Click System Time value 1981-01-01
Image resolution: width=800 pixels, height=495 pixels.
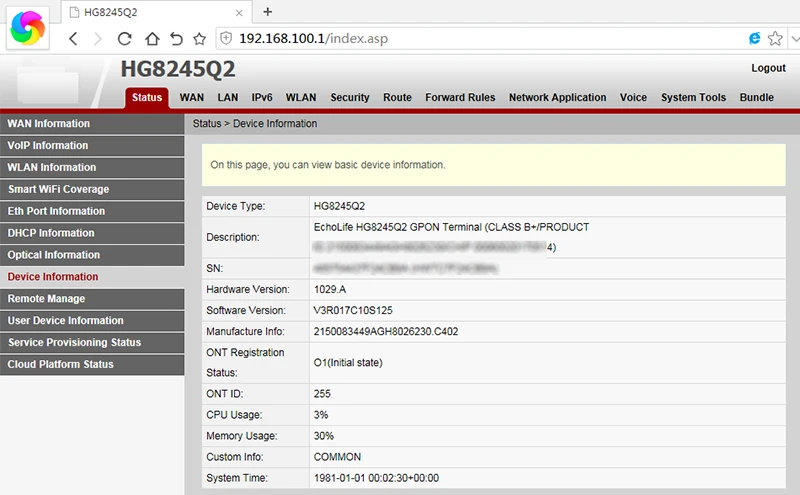click(x=376, y=478)
